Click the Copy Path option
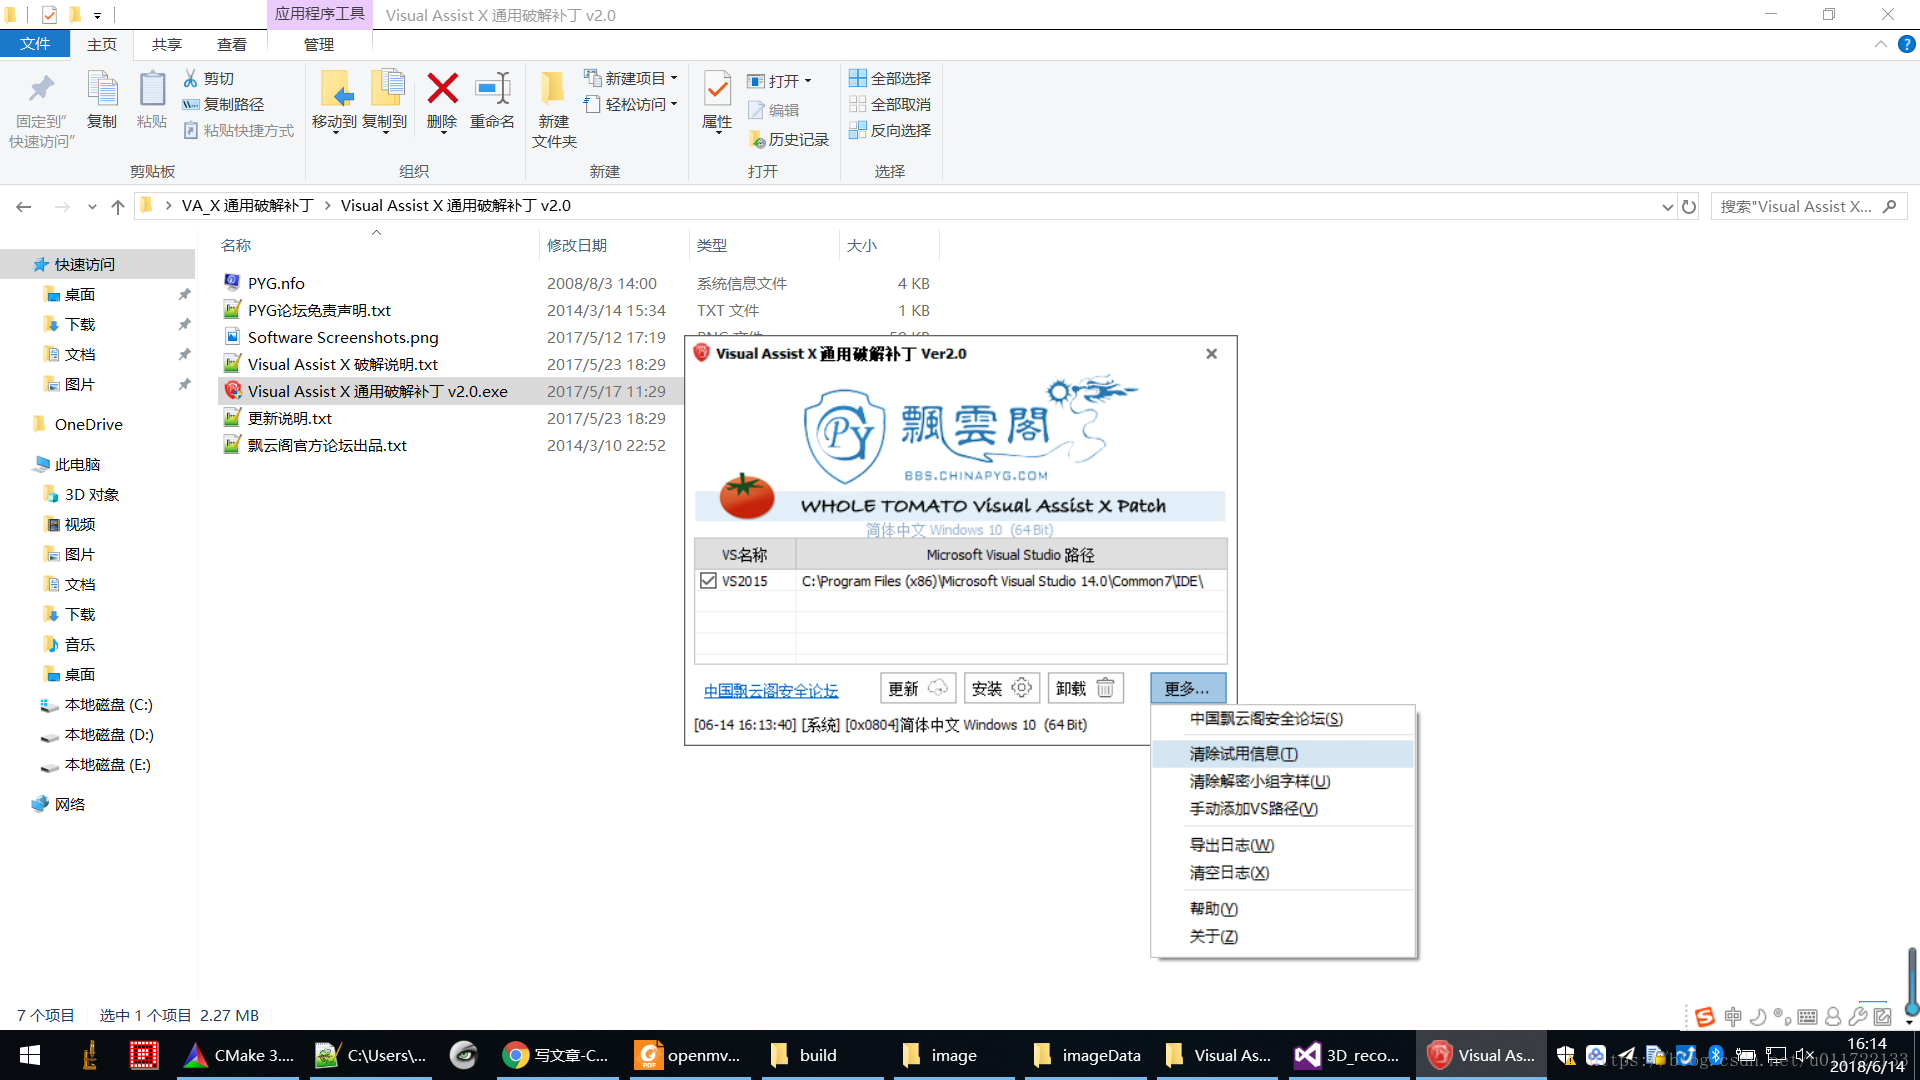This screenshot has width=1920, height=1080. coord(223,104)
